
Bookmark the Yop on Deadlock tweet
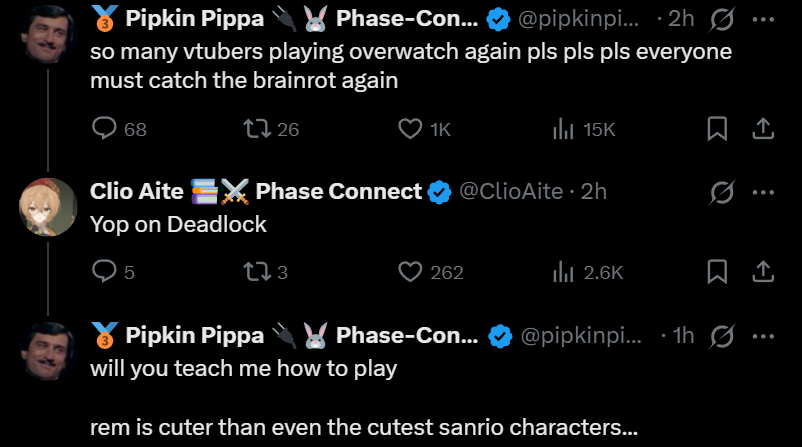[717, 271]
